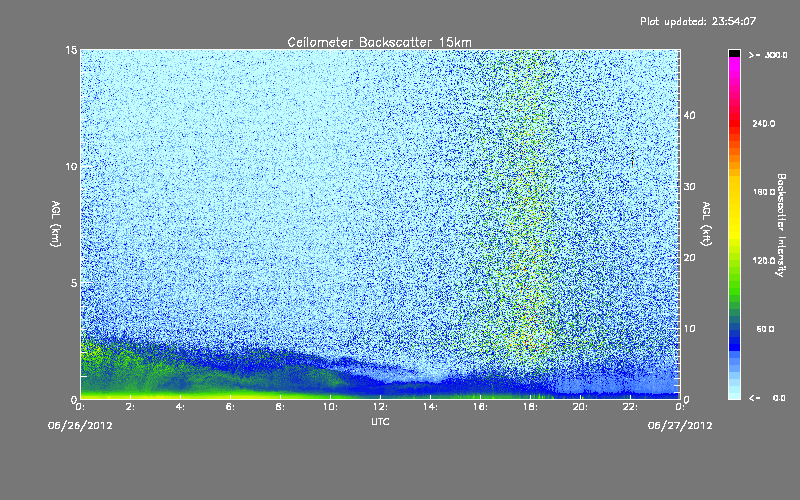
Task: Click the "10:" UTC hour tick label
Action: click(x=331, y=407)
